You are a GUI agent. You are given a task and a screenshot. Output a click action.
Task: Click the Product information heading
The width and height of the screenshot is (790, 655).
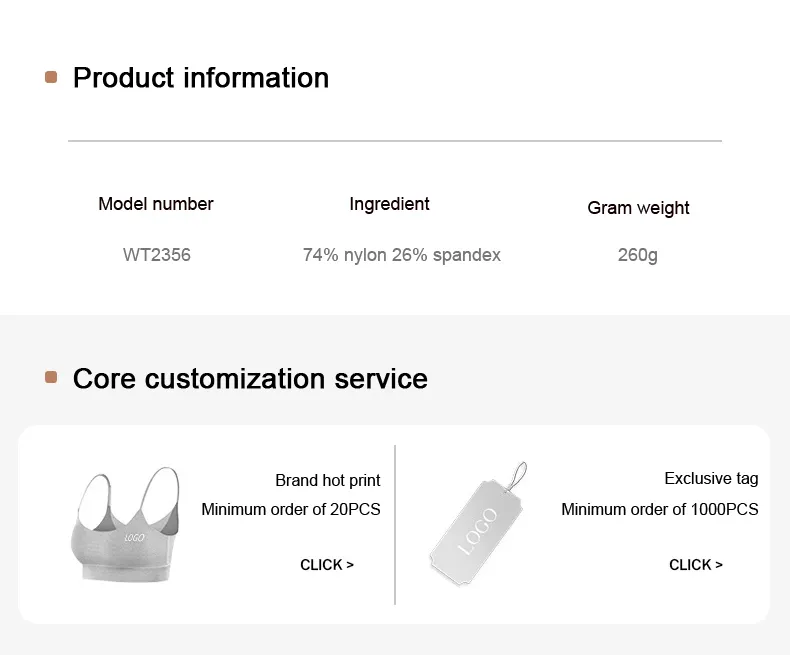click(201, 78)
